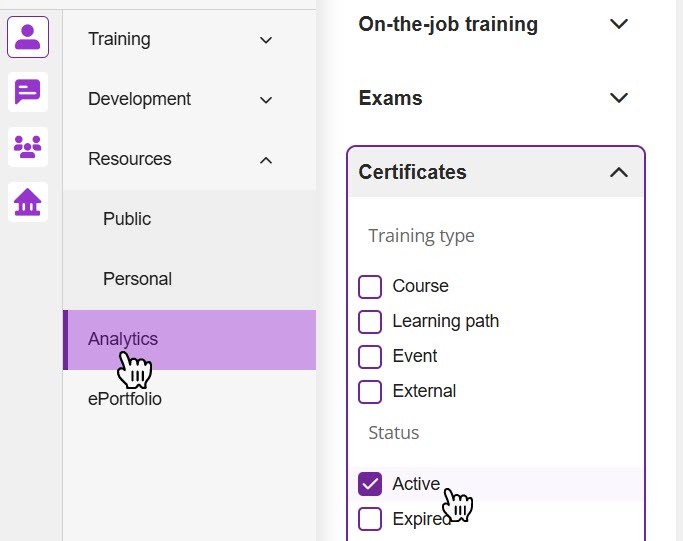Open the Personal resources menu item
Viewport: 683px width, 541px height.
[137, 279]
